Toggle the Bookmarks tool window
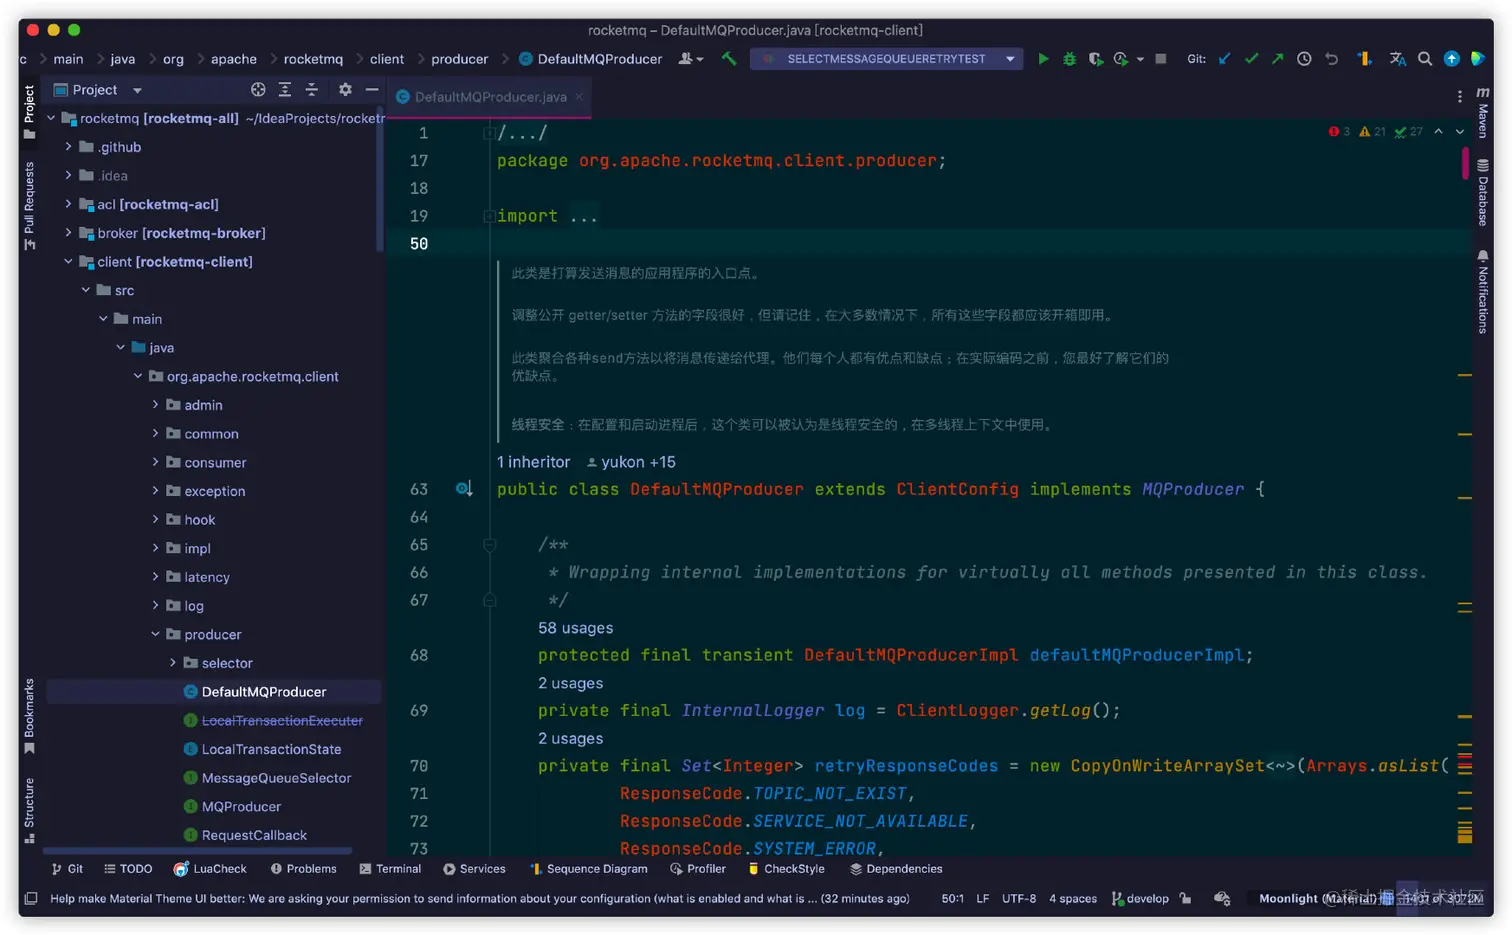The width and height of the screenshot is (1512, 935). 29,716
